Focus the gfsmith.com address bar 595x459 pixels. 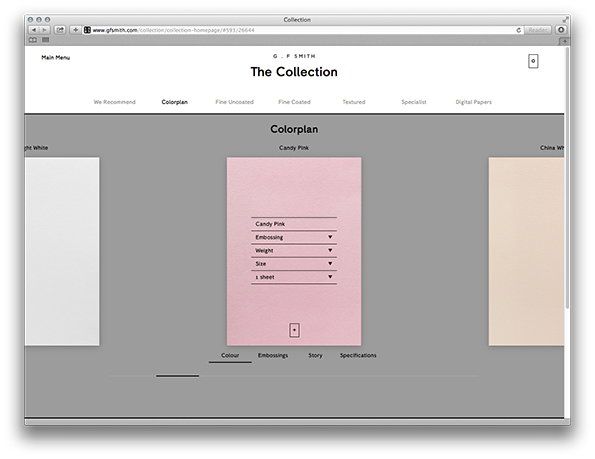click(x=303, y=30)
